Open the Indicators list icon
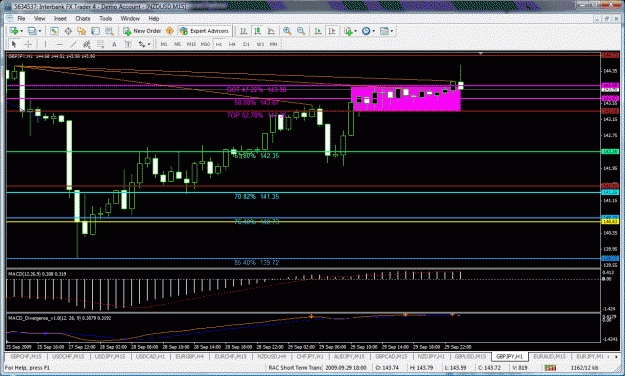The height and width of the screenshot is (376, 625). [x=348, y=31]
